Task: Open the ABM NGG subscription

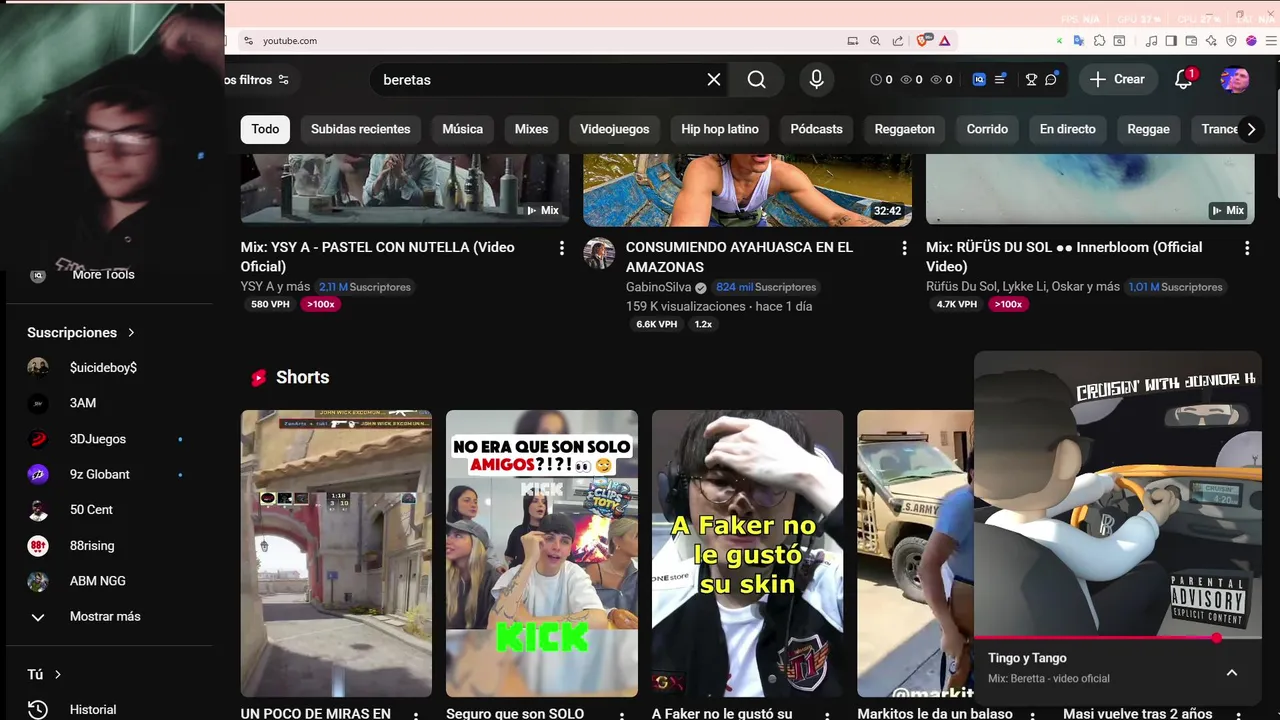Action: click(x=98, y=581)
